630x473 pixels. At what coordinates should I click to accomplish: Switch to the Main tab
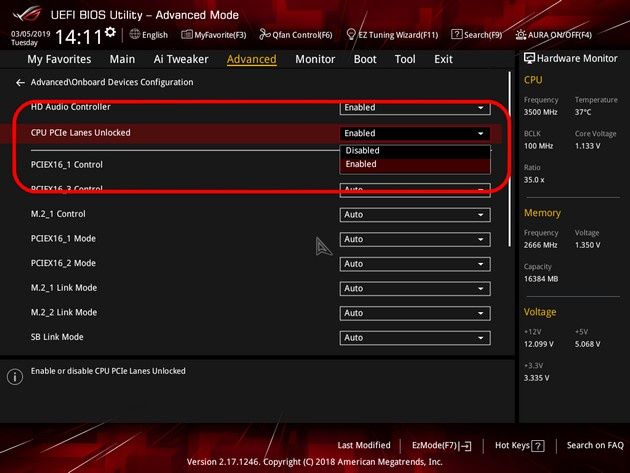pyautogui.click(x=122, y=59)
